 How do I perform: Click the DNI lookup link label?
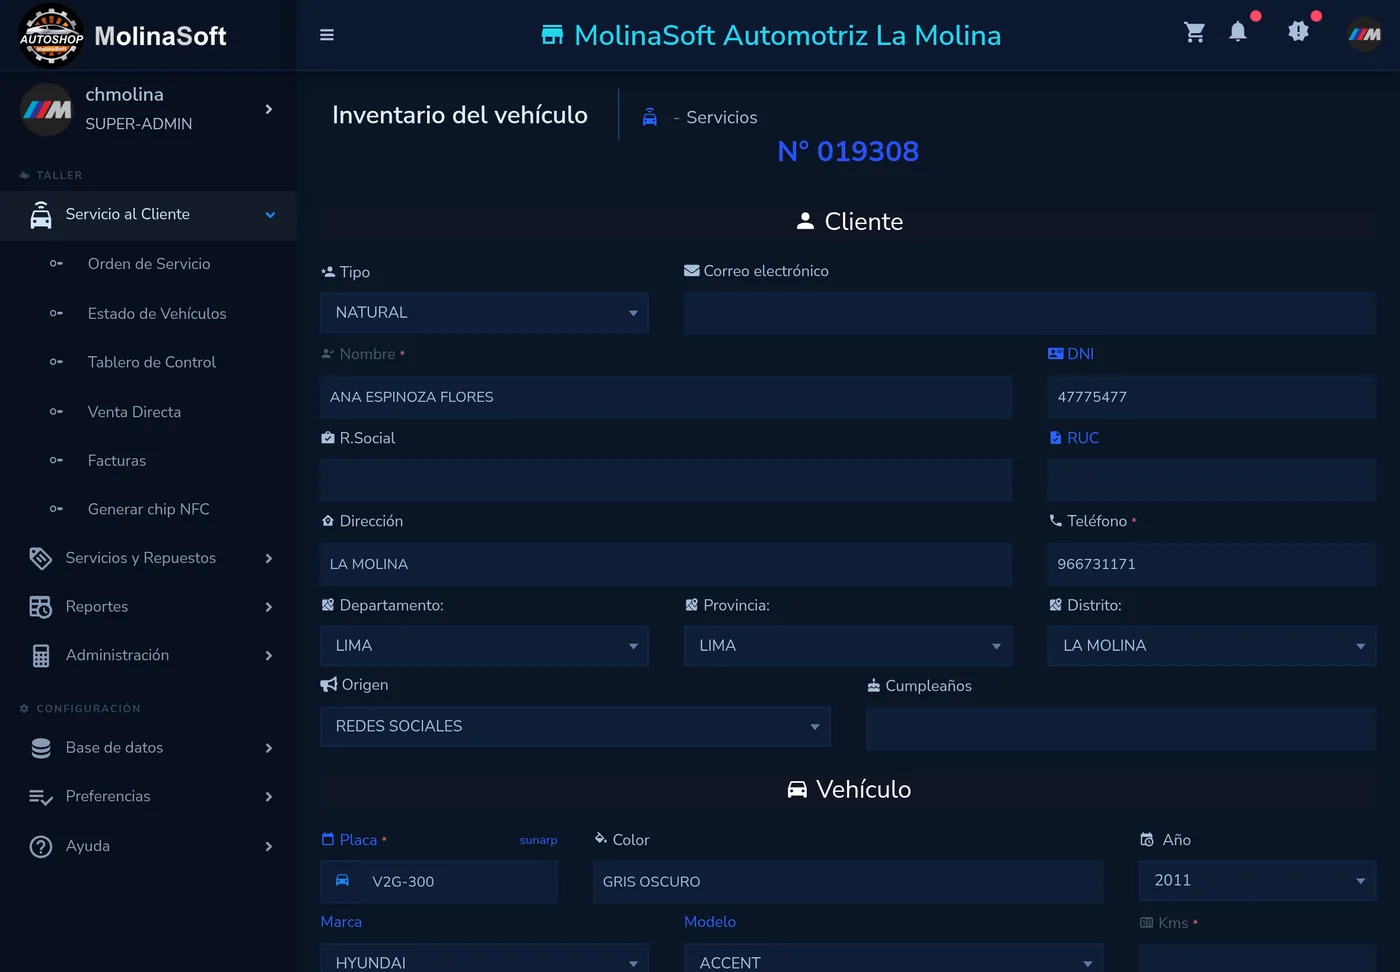click(1080, 354)
